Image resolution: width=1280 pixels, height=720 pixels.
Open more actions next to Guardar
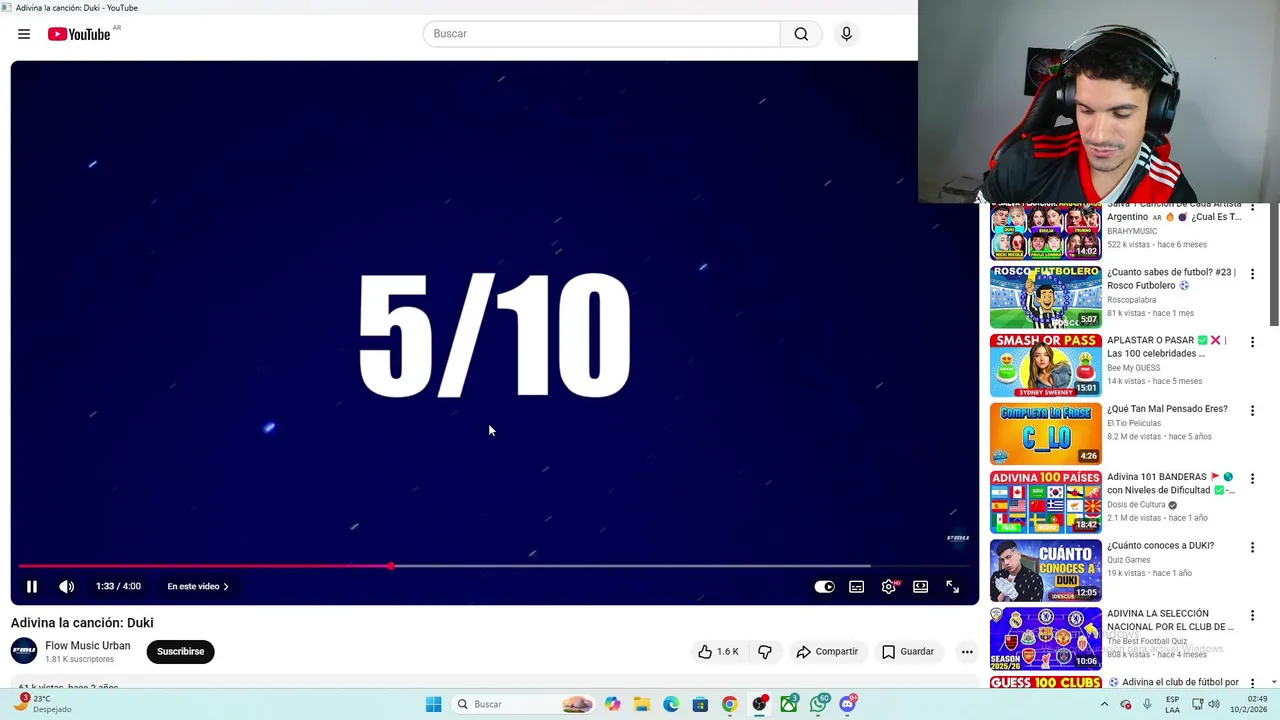pyautogui.click(x=967, y=652)
